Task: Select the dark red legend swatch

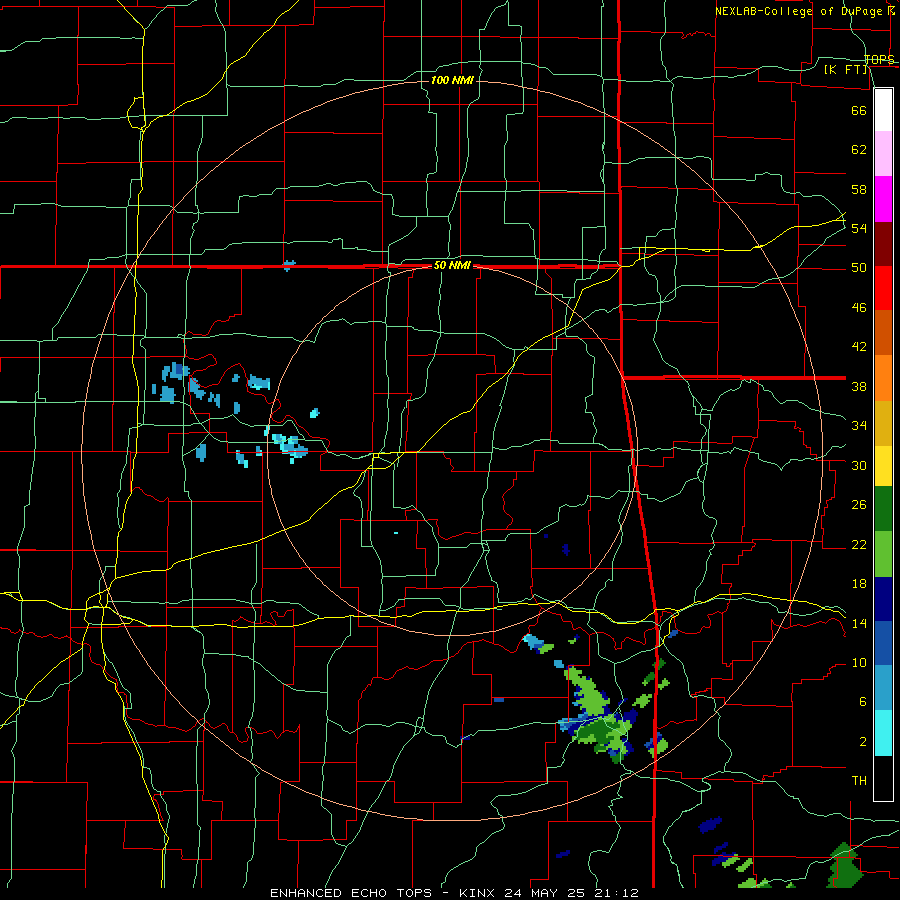Action: [883, 244]
